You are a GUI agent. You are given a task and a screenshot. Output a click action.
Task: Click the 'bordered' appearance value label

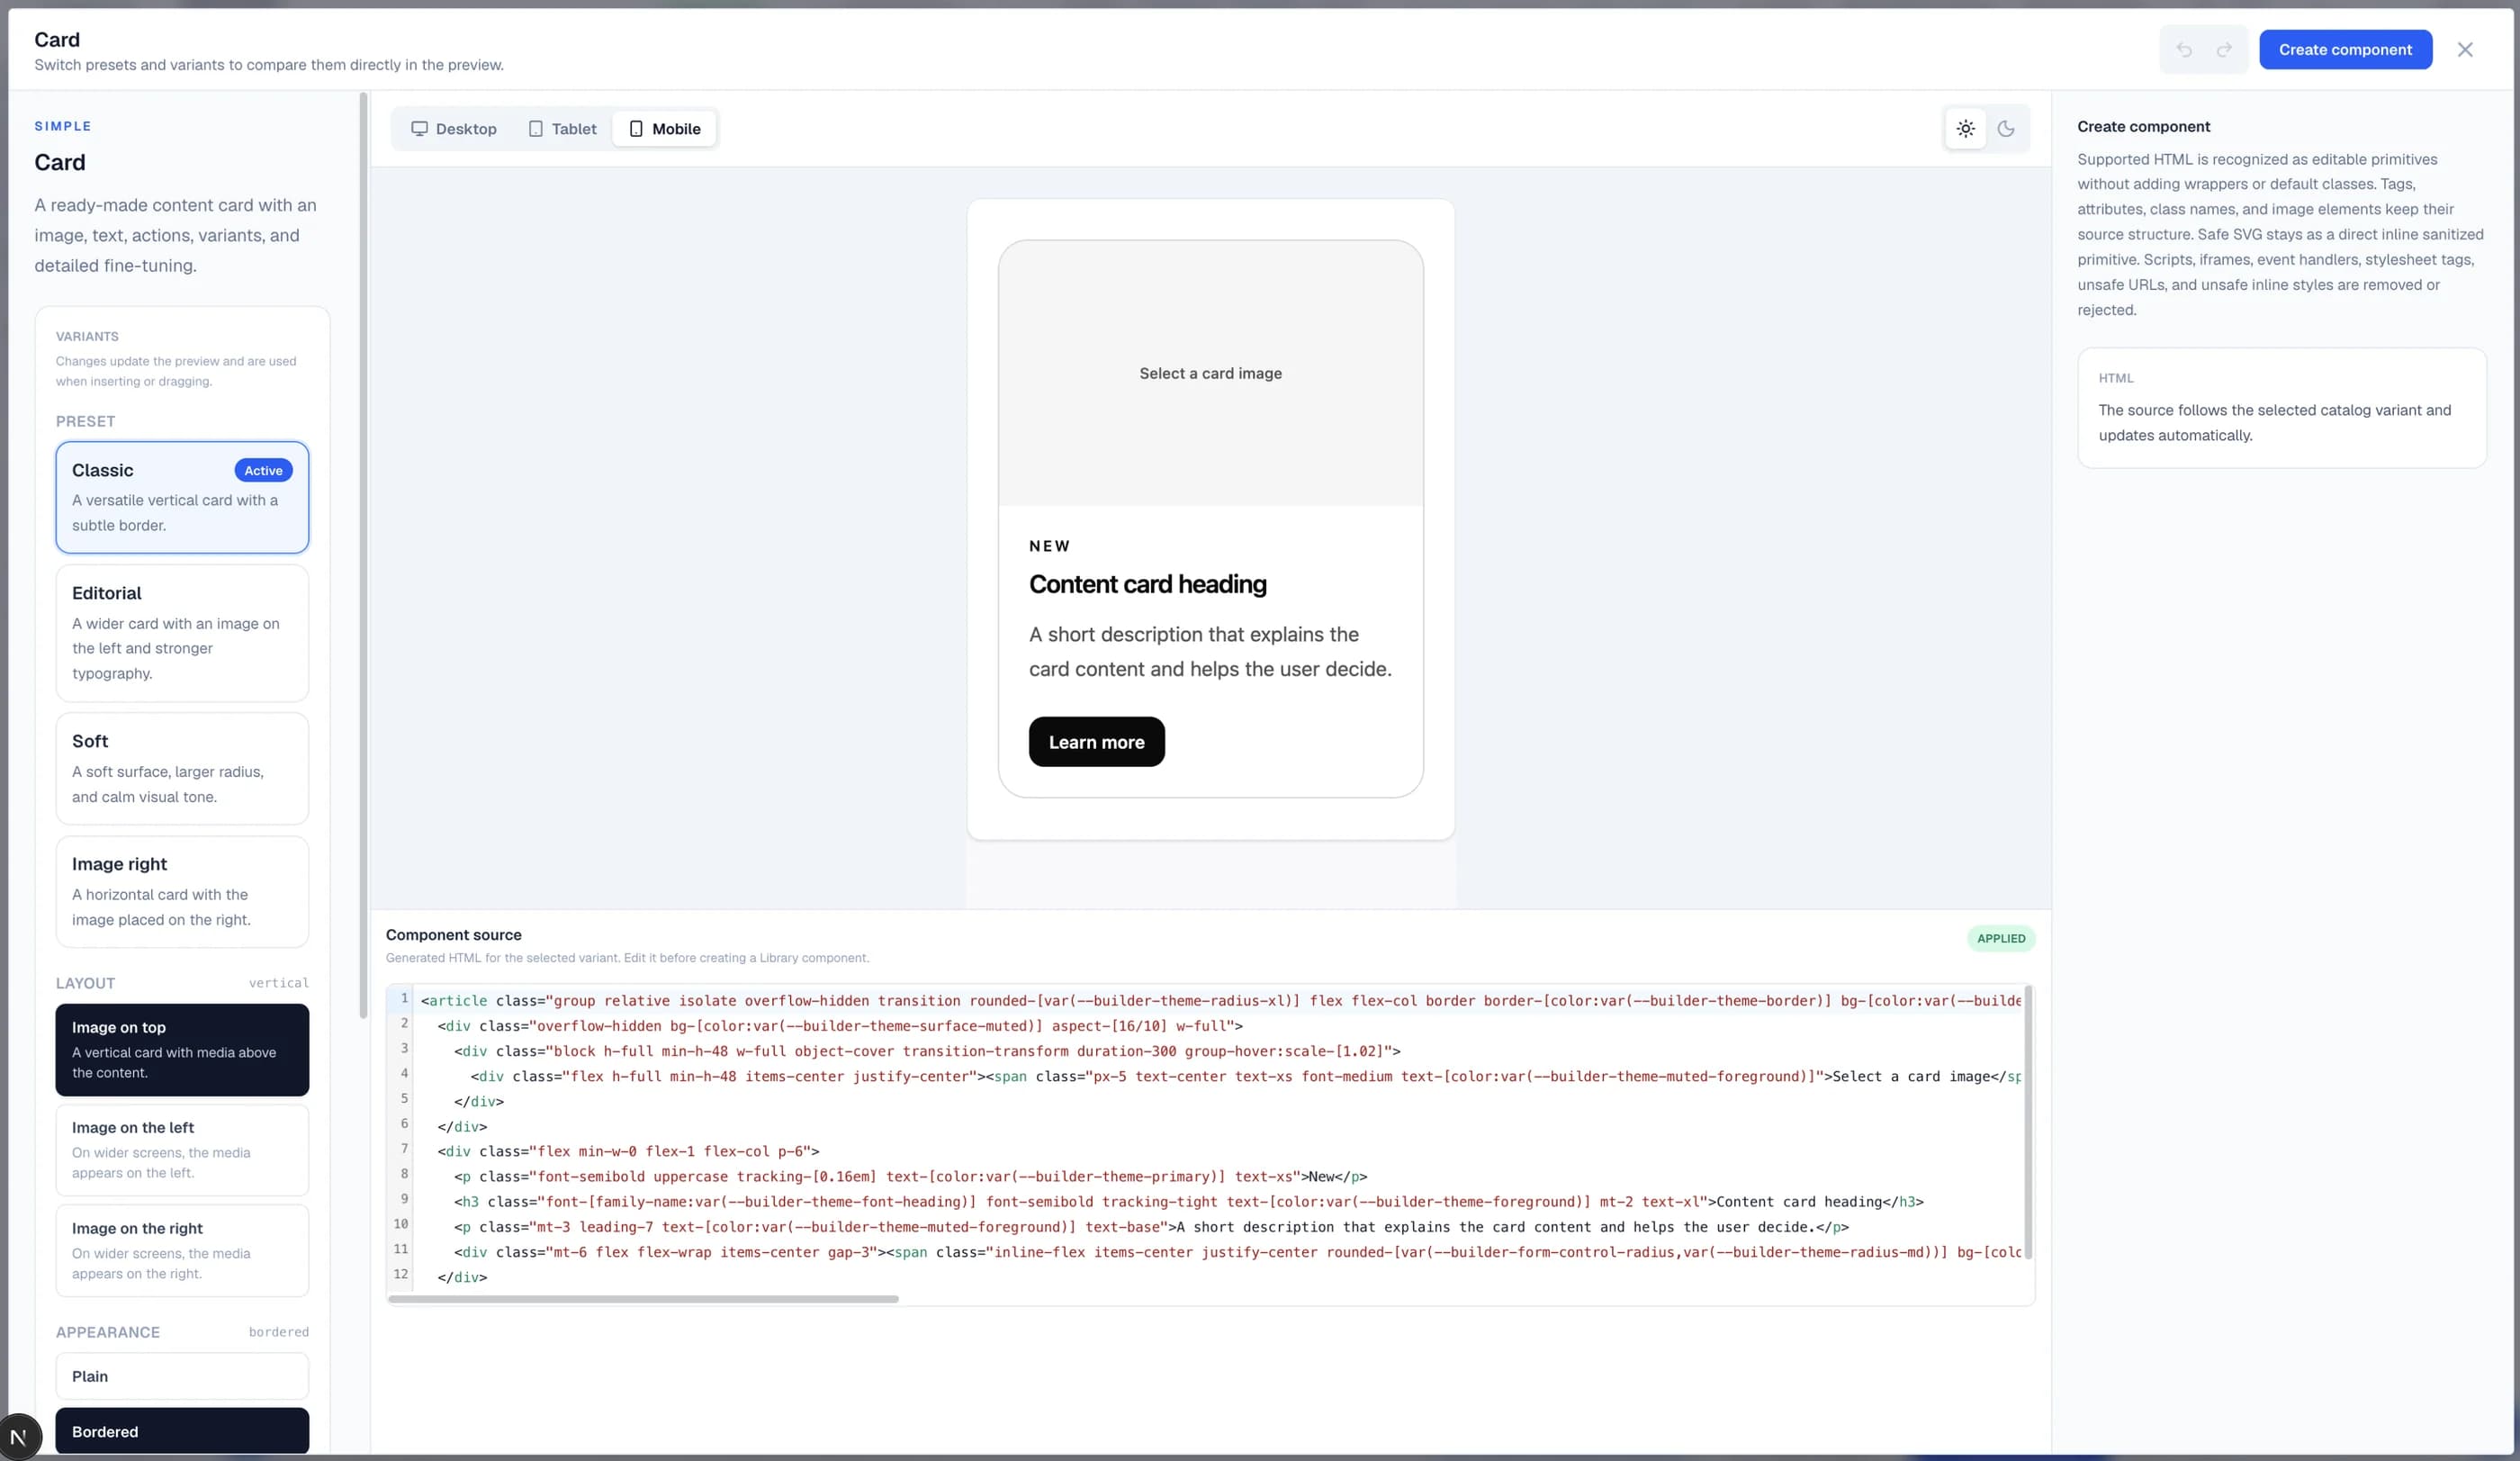point(278,1332)
